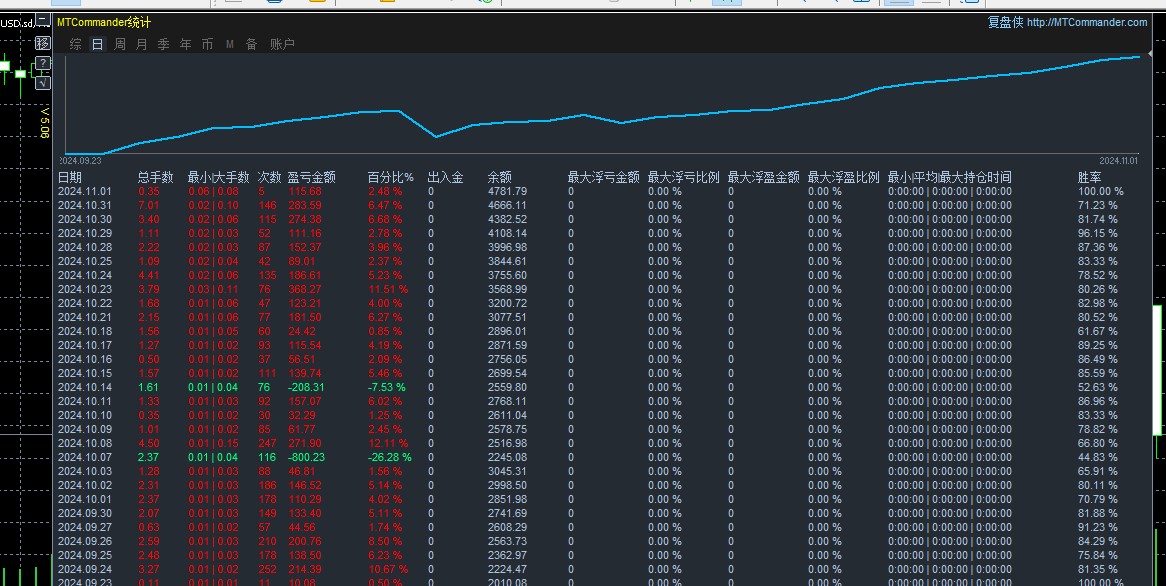Click the win rate 52.63 %
The width and height of the screenshot is (1166, 586).
click(x=1098, y=387)
